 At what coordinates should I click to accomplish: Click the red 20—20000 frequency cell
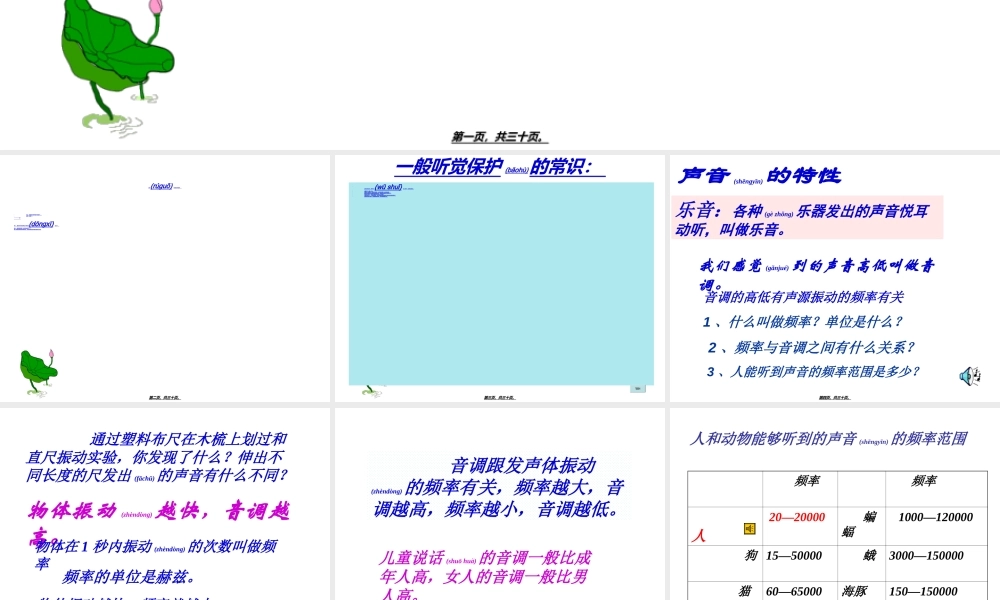pyautogui.click(x=797, y=517)
